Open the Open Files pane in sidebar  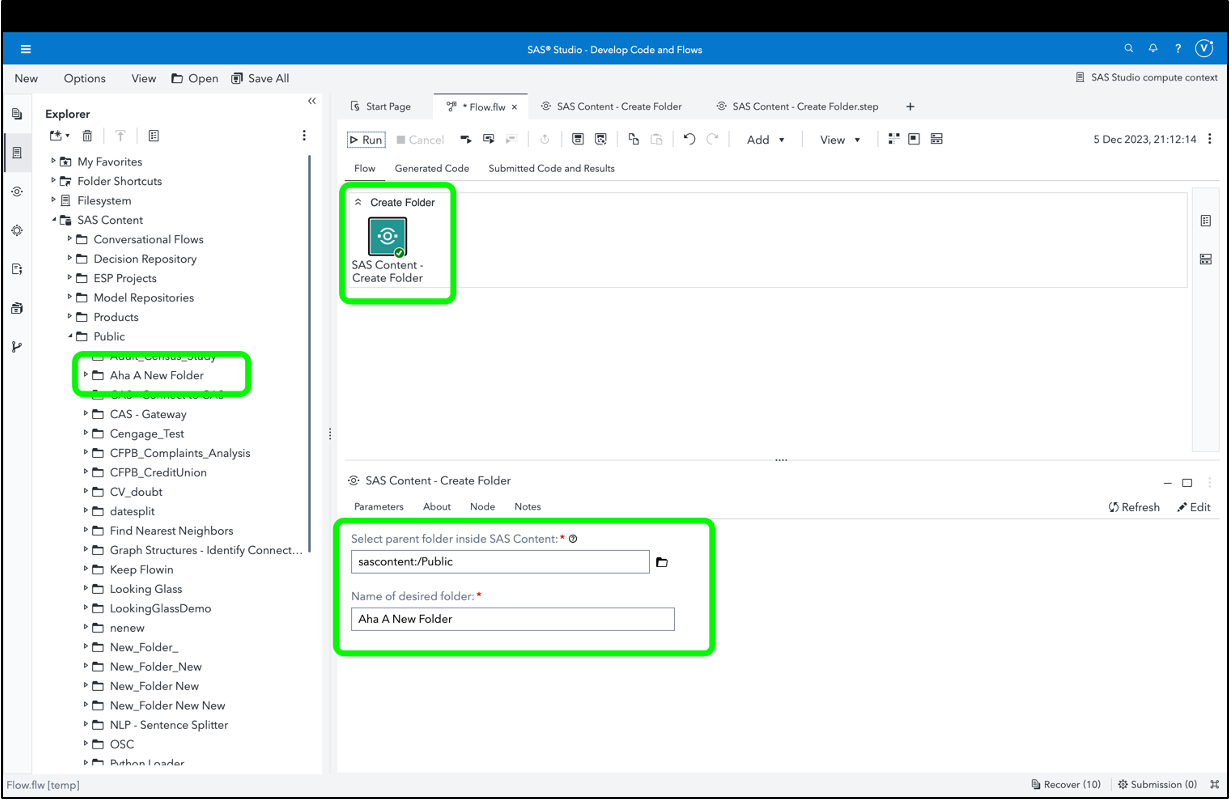pyautogui.click(x=17, y=114)
